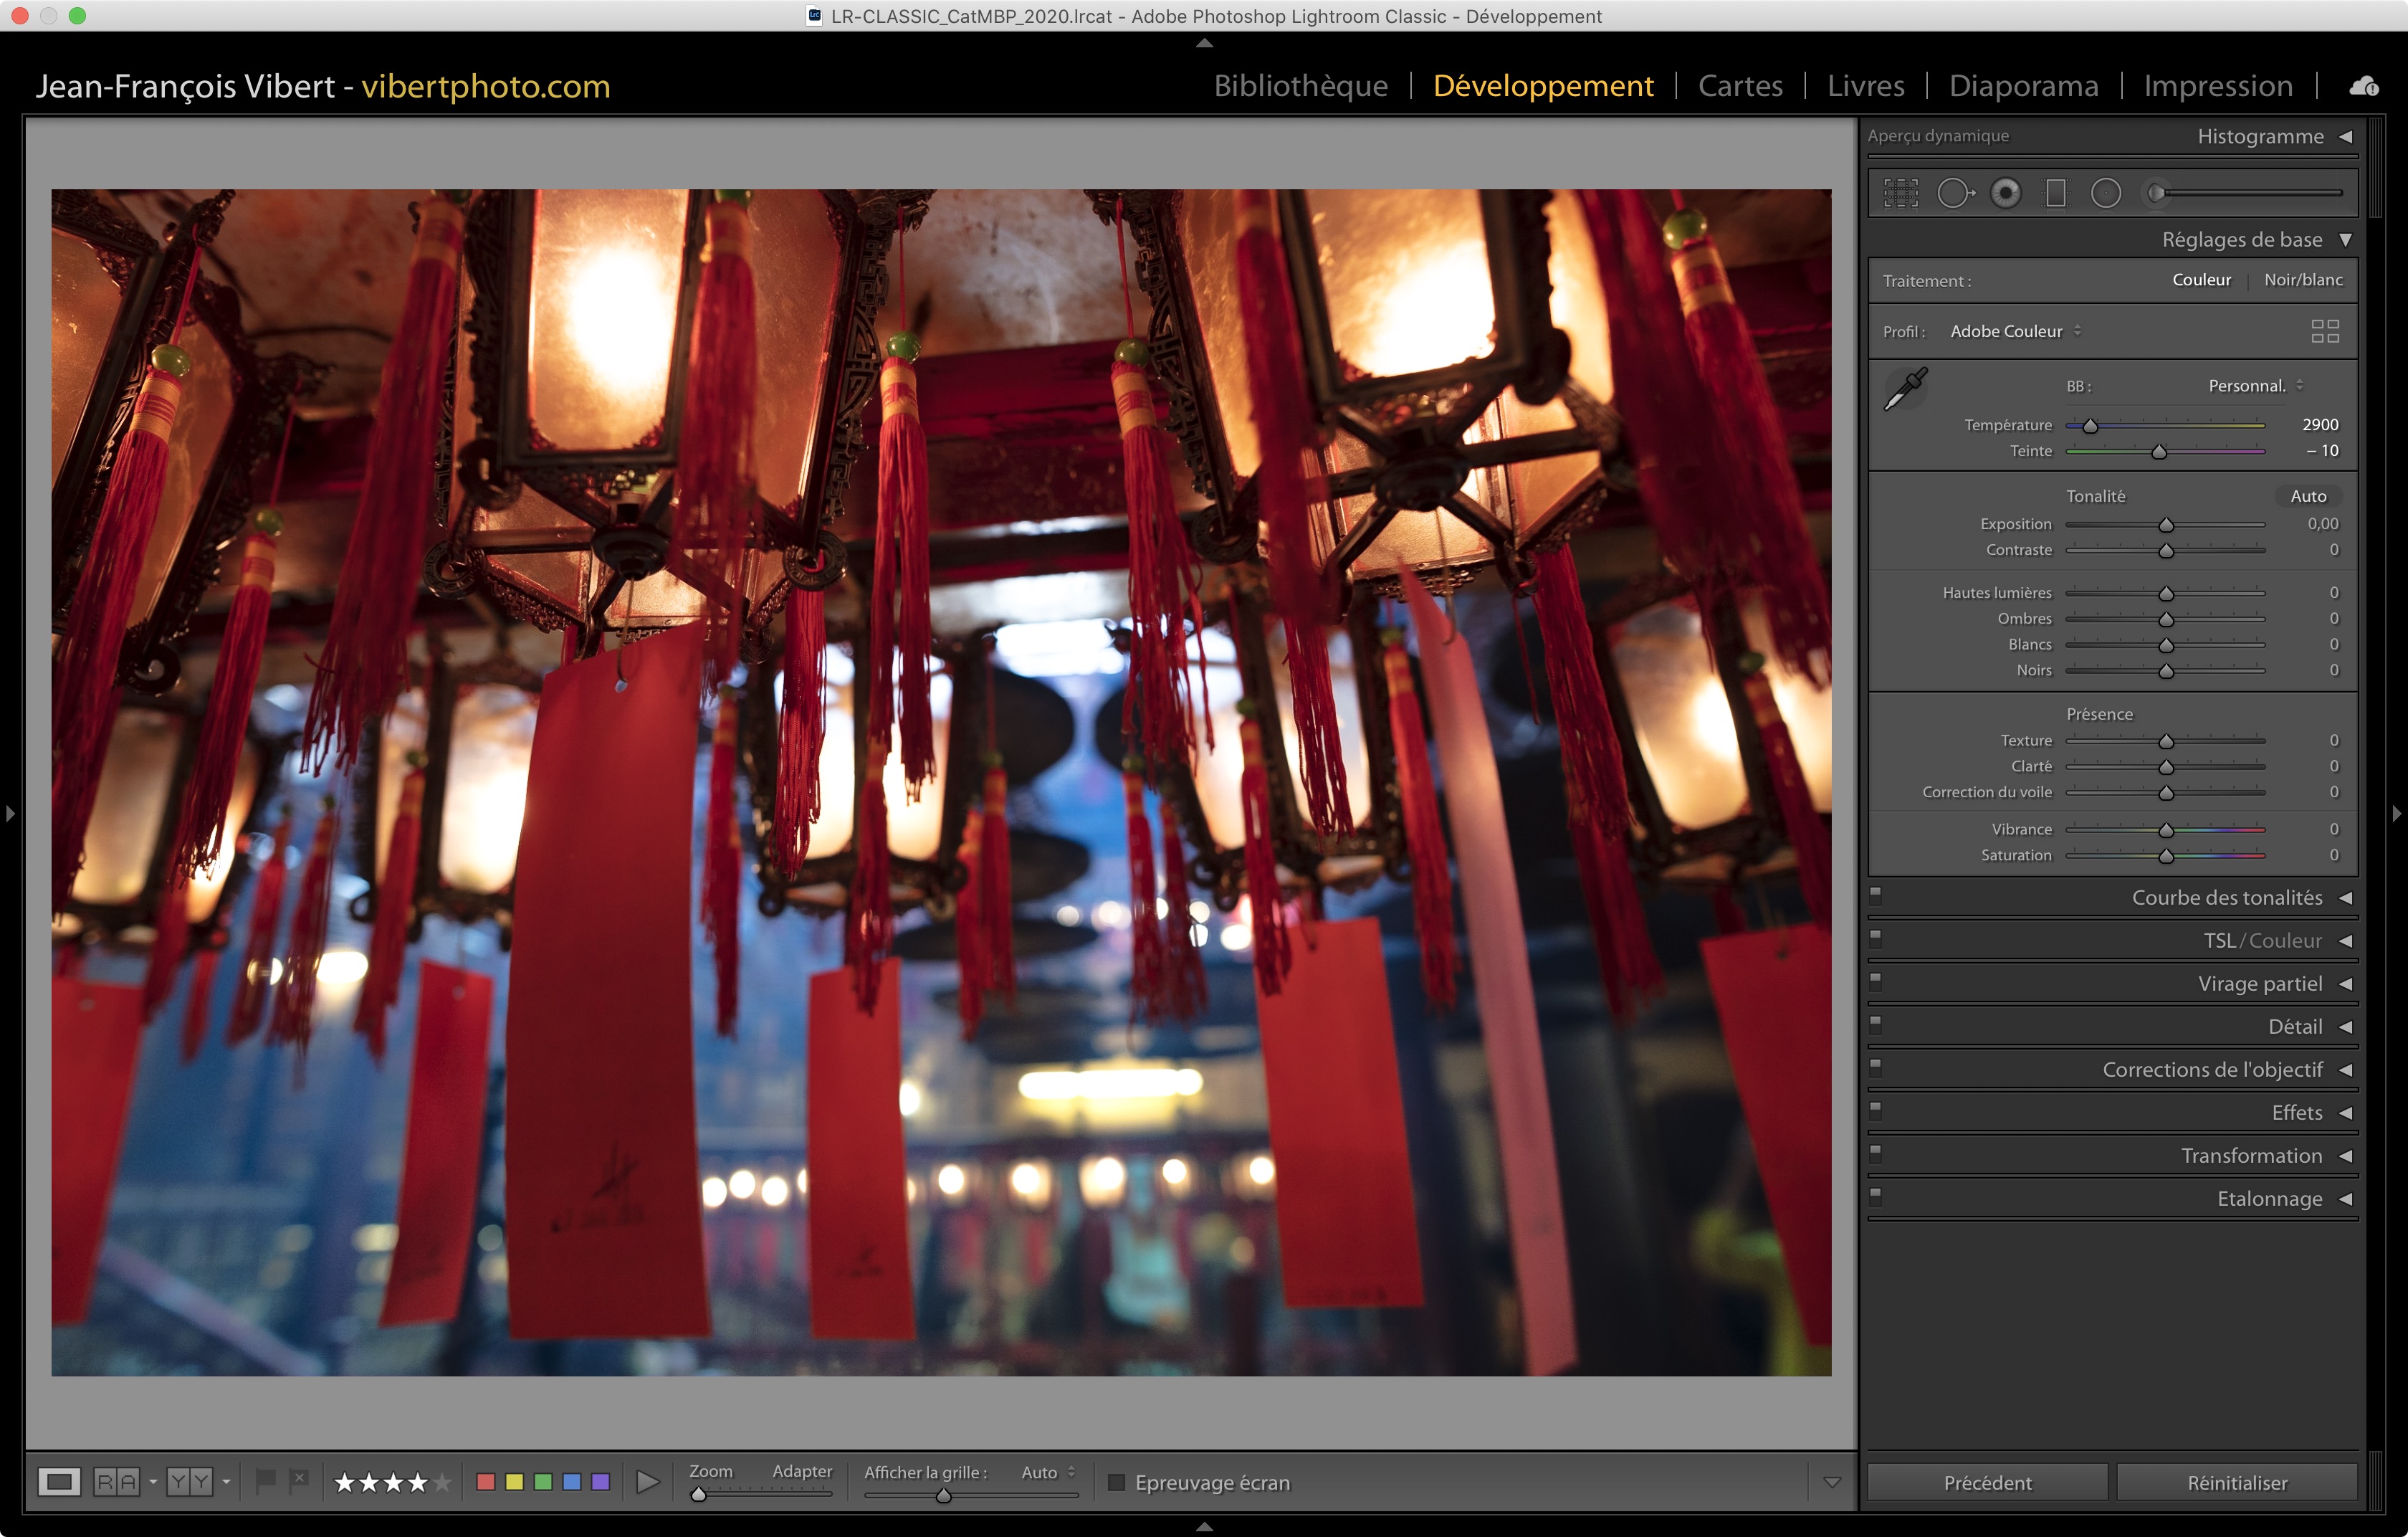Click the blue color label swatch

[x=572, y=1482]
